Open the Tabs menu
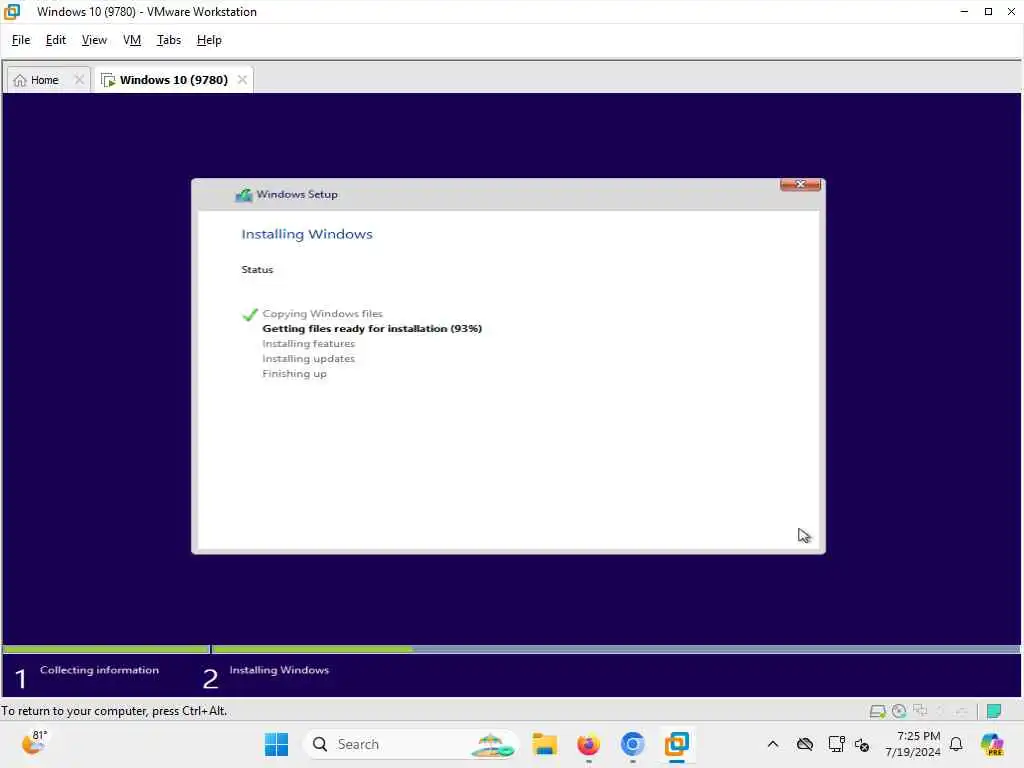This screenshot has height=768, width=1024. pyautogui.click(x=168, y=40)
